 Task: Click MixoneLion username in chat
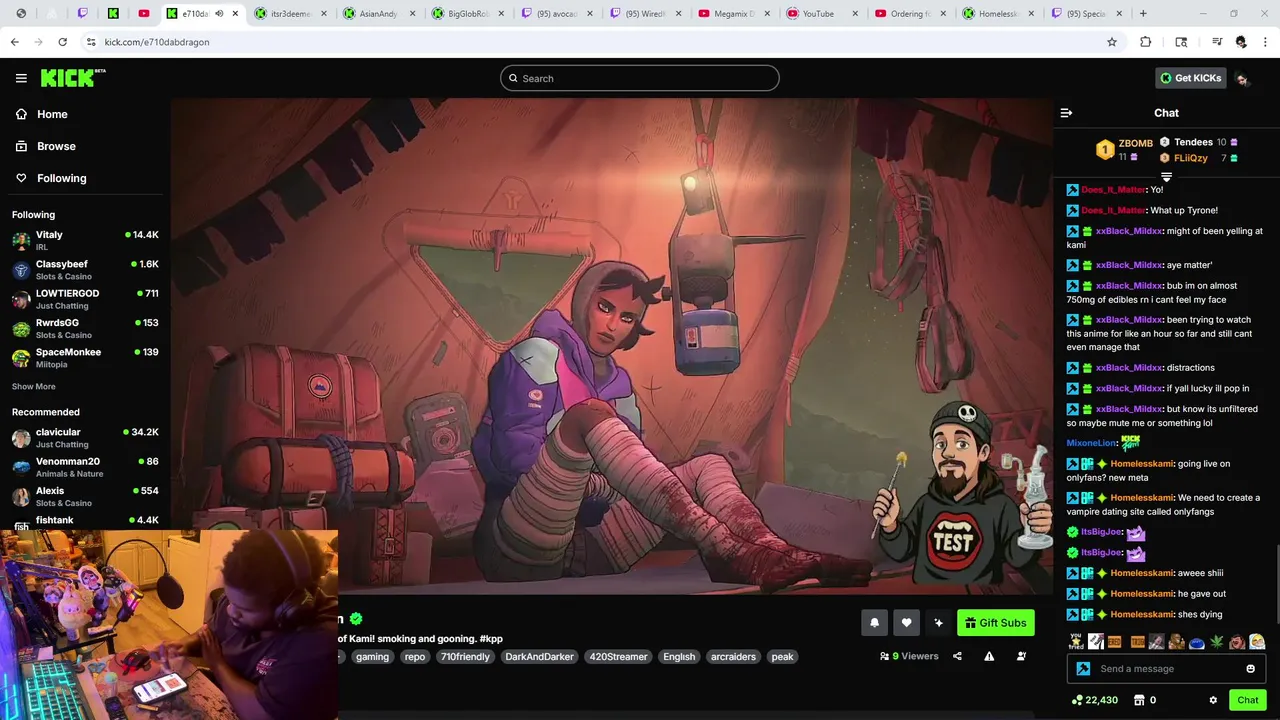(x=1091, y=443)
